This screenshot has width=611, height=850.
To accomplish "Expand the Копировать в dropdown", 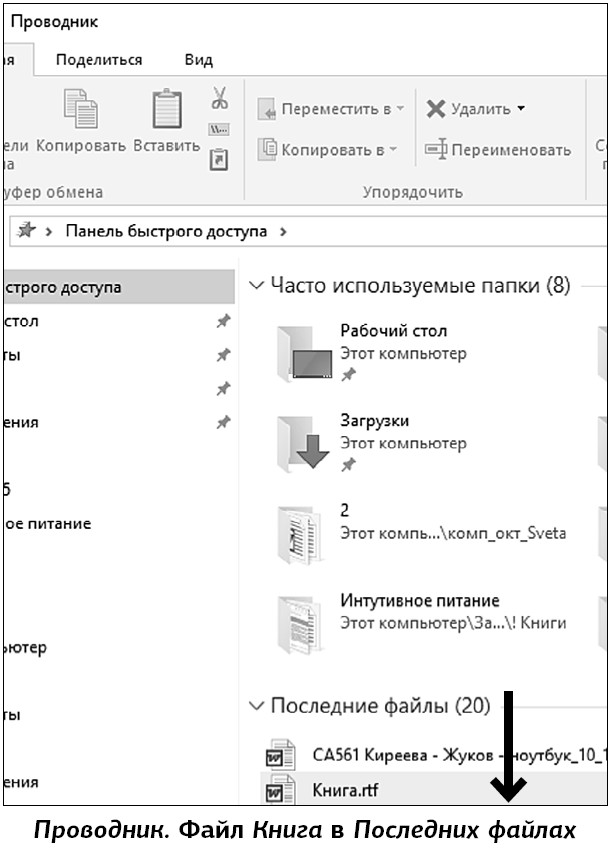I will [x=329, y=150].
